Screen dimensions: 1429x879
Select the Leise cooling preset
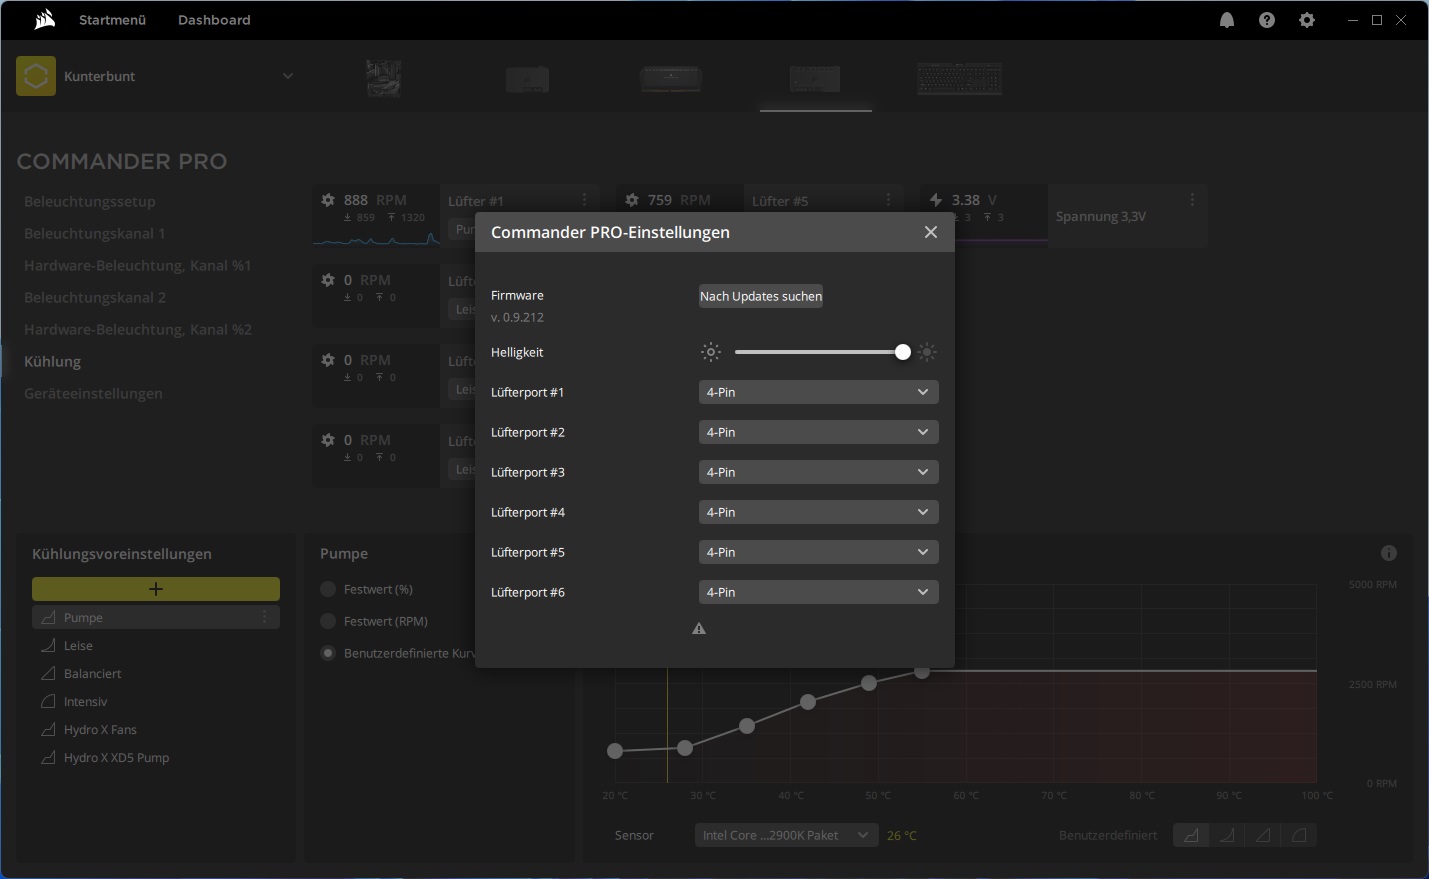(x=78, y=646)
